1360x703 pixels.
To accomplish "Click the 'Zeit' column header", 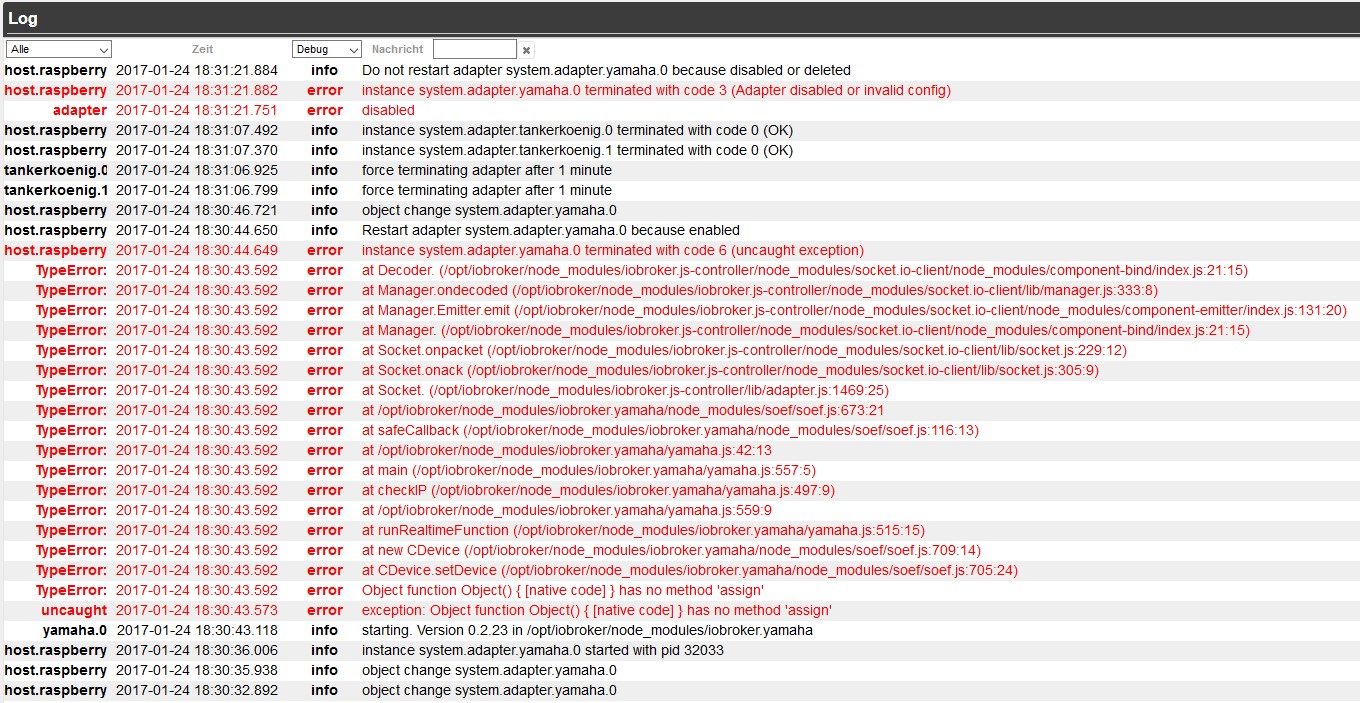I will coord(202,49).
